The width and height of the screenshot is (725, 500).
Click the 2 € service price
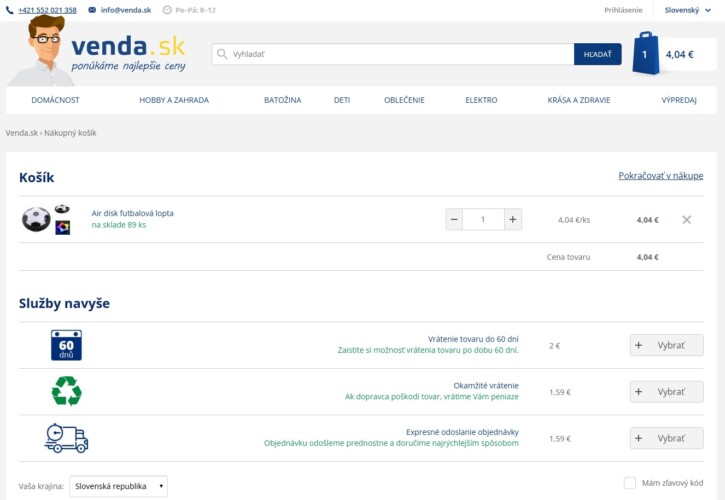tap(554, 346)
